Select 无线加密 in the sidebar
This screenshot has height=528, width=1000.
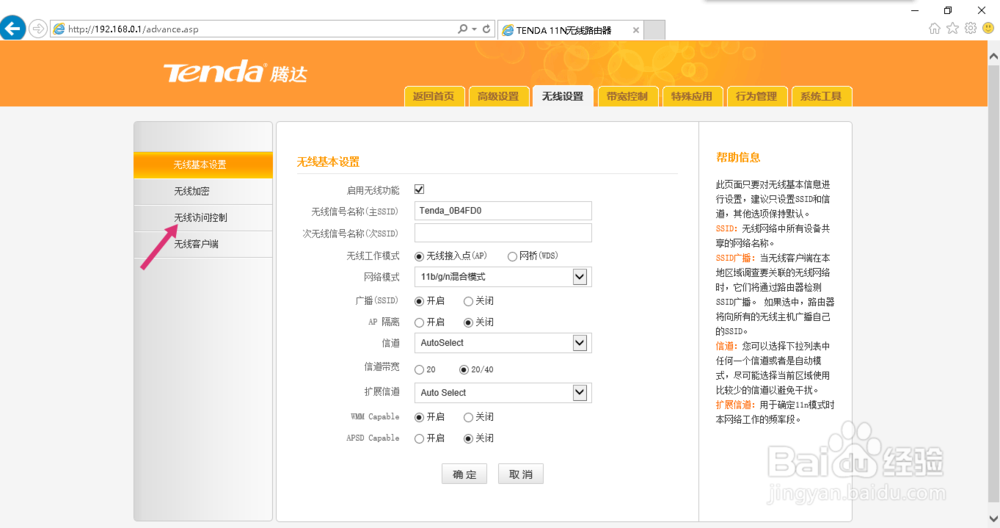(x=203, y=191)
